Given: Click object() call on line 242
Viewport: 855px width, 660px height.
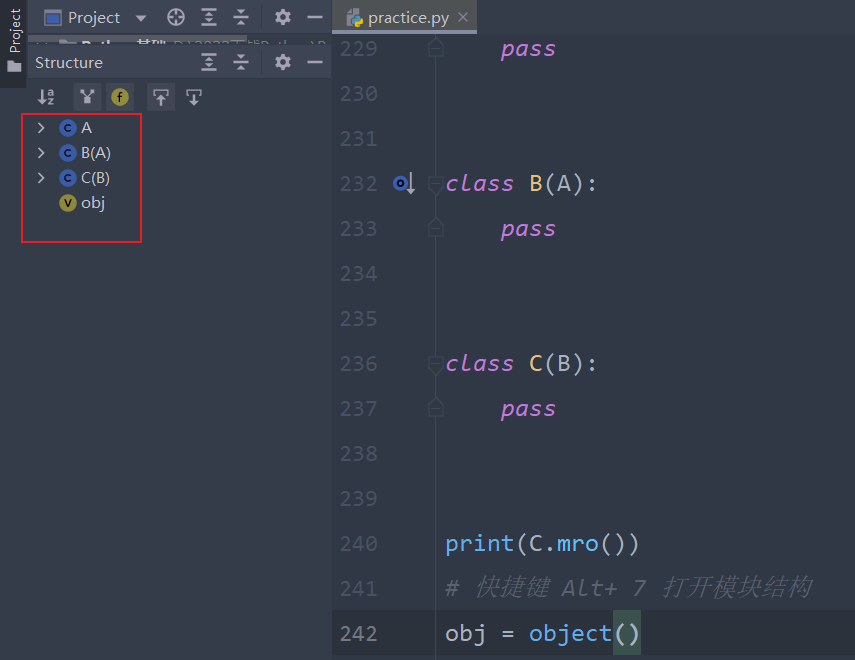Looking at the screenshot, I should click(x=583, y=634).
